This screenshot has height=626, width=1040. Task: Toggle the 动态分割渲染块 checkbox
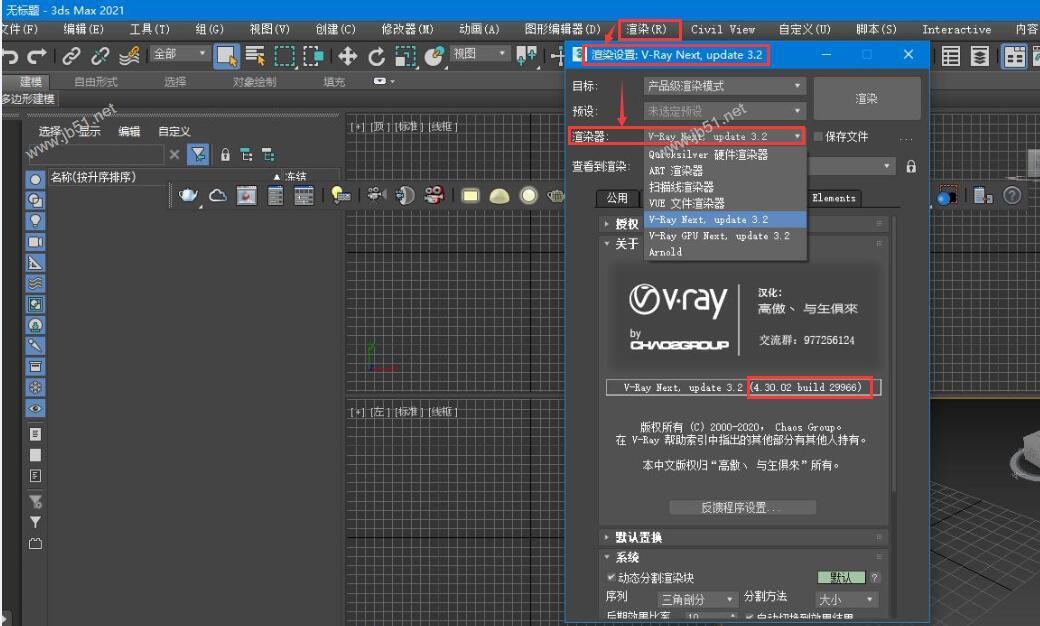(x=611, y=577)
